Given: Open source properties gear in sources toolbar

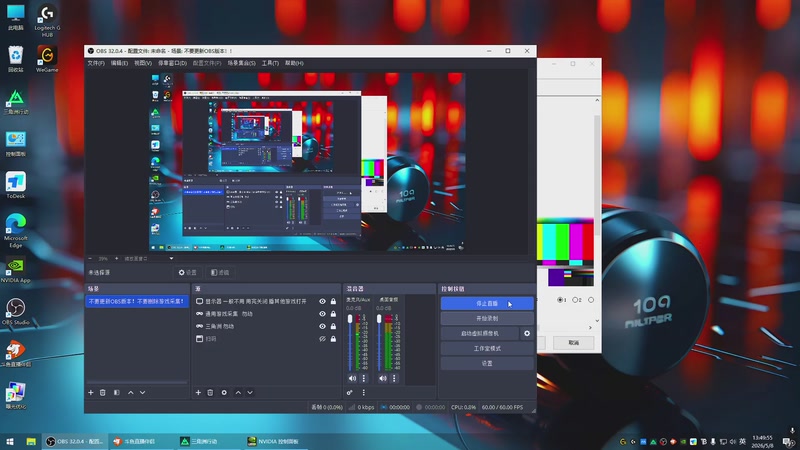Looking at the screenshot, I should [x=224, y=392].
